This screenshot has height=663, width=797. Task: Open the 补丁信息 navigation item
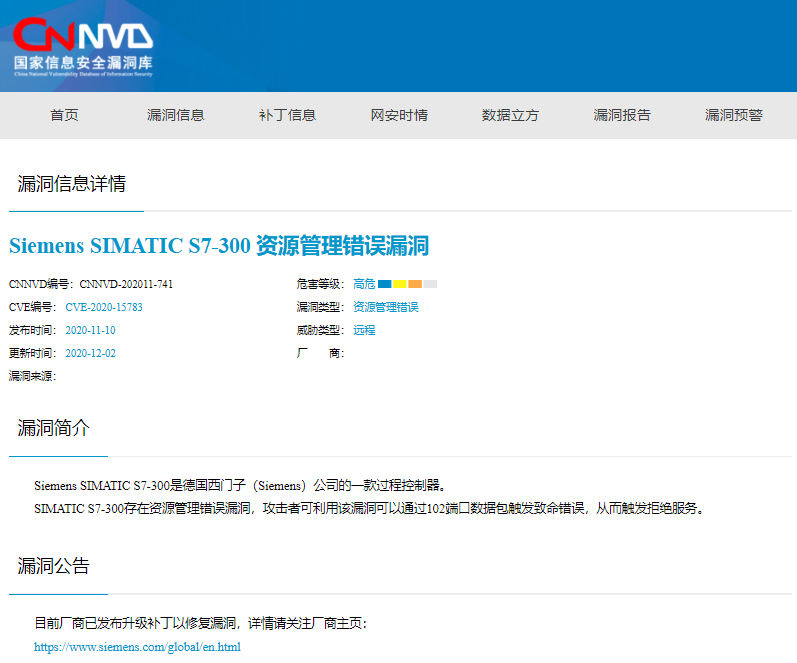click(287, 115)
